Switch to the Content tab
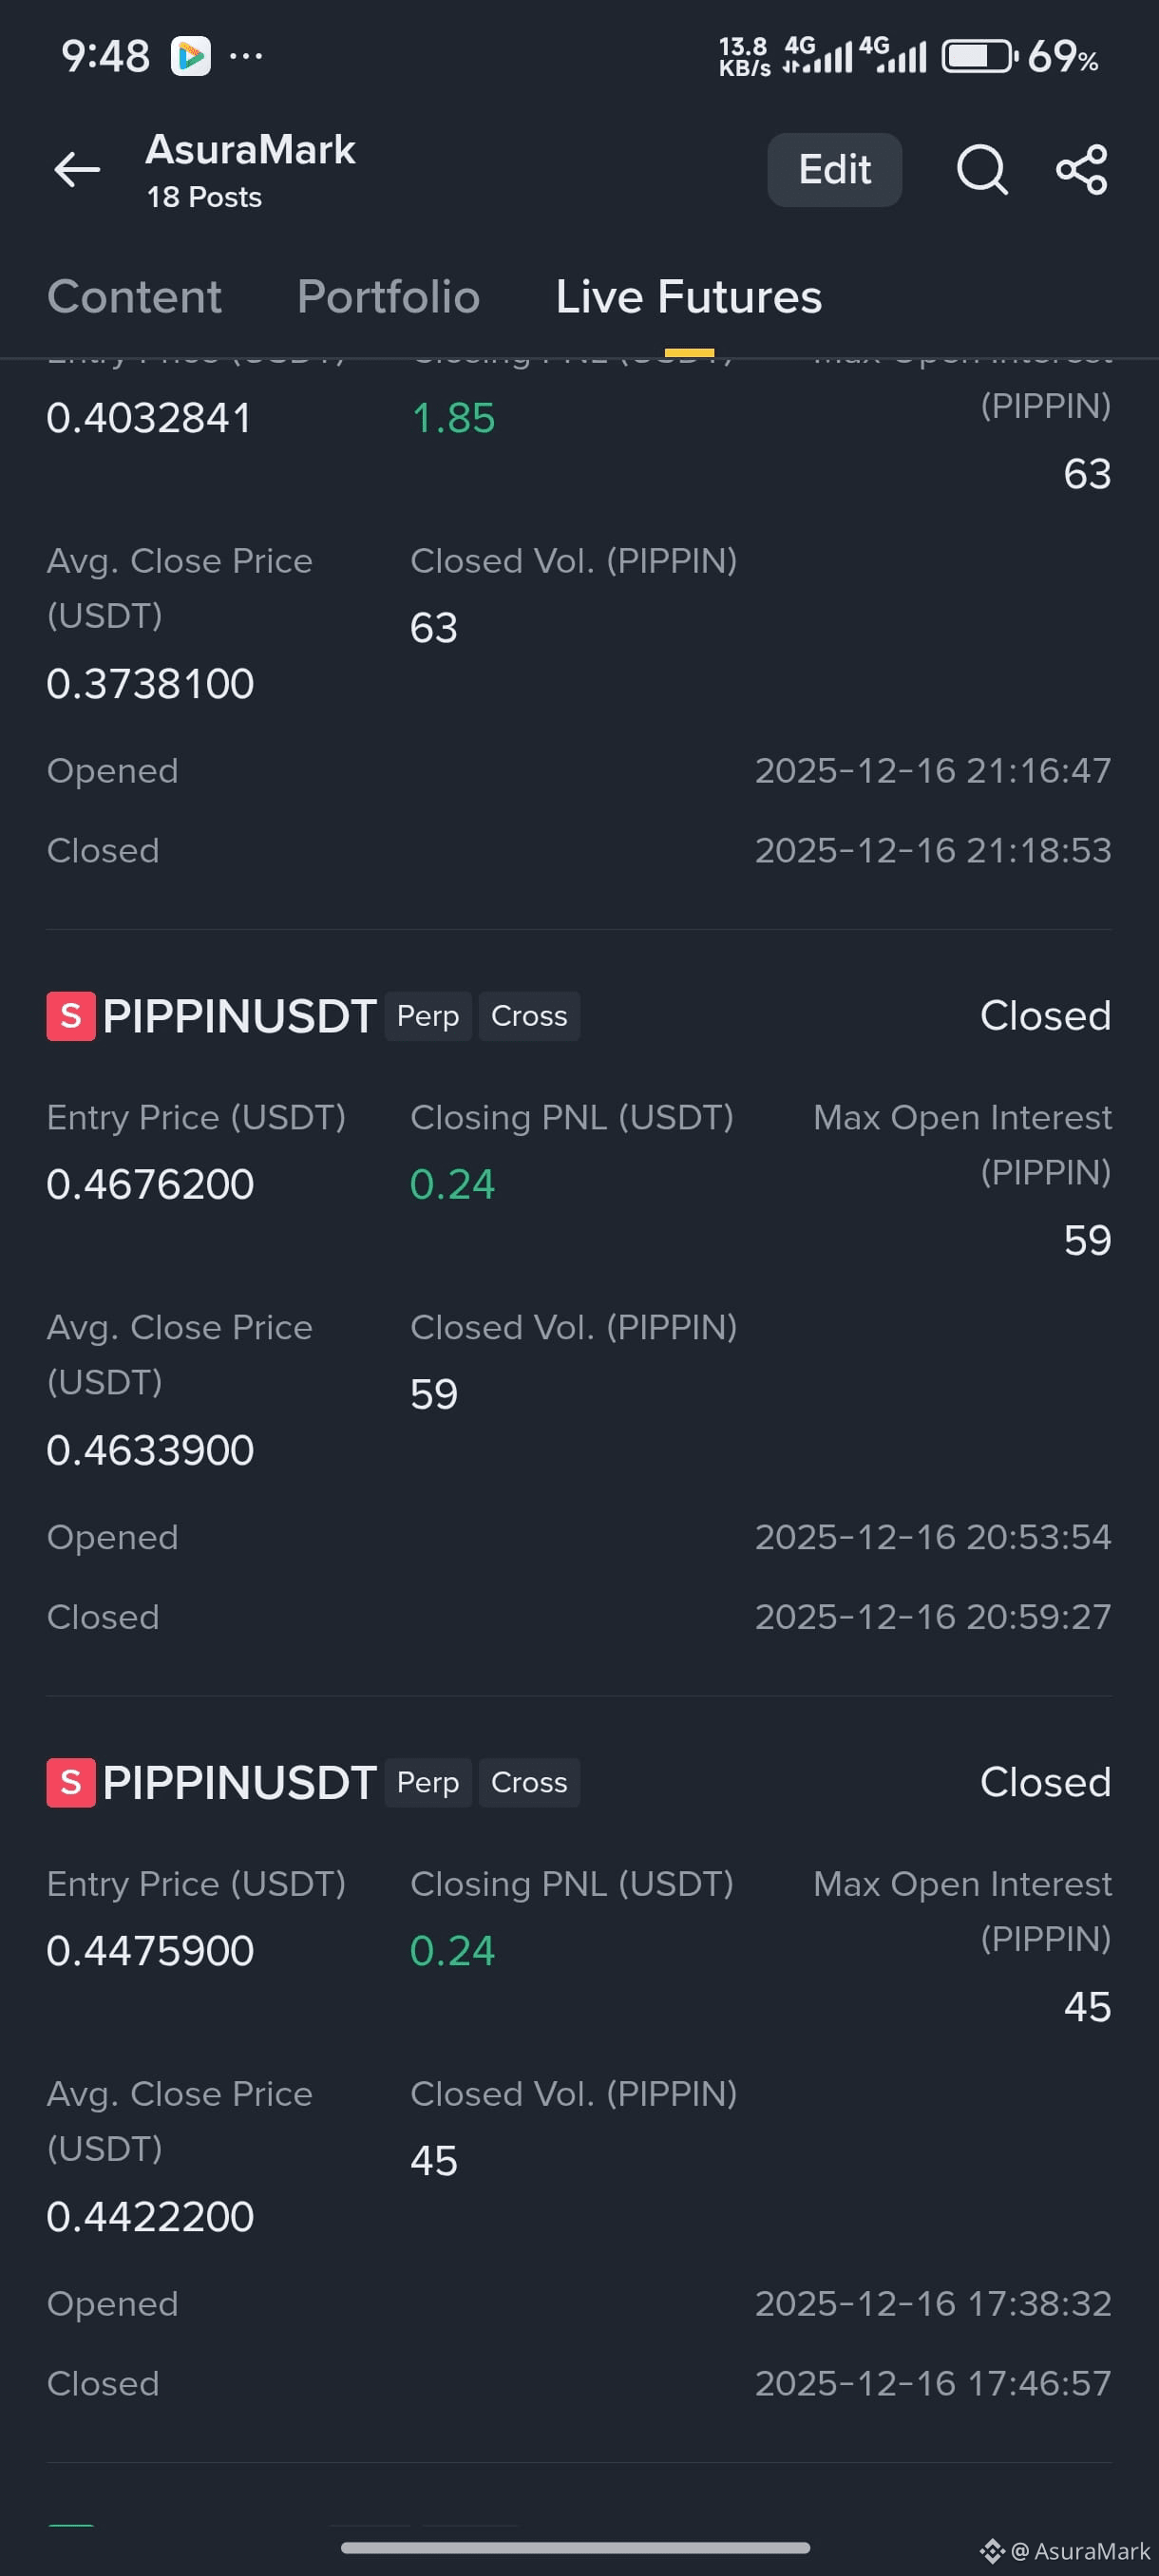 [x=134, y=297]
